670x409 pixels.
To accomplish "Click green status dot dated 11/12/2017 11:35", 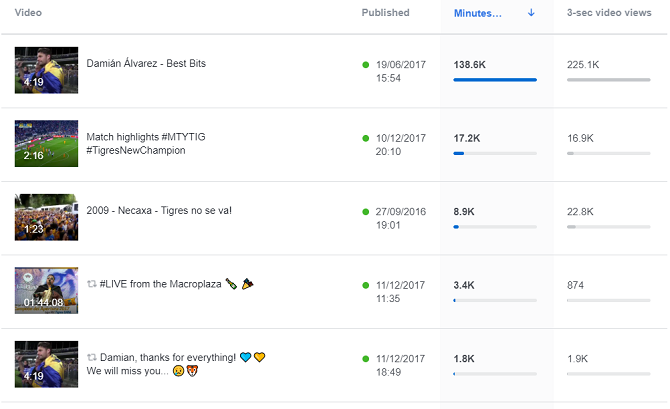I will tap(366, 285).
